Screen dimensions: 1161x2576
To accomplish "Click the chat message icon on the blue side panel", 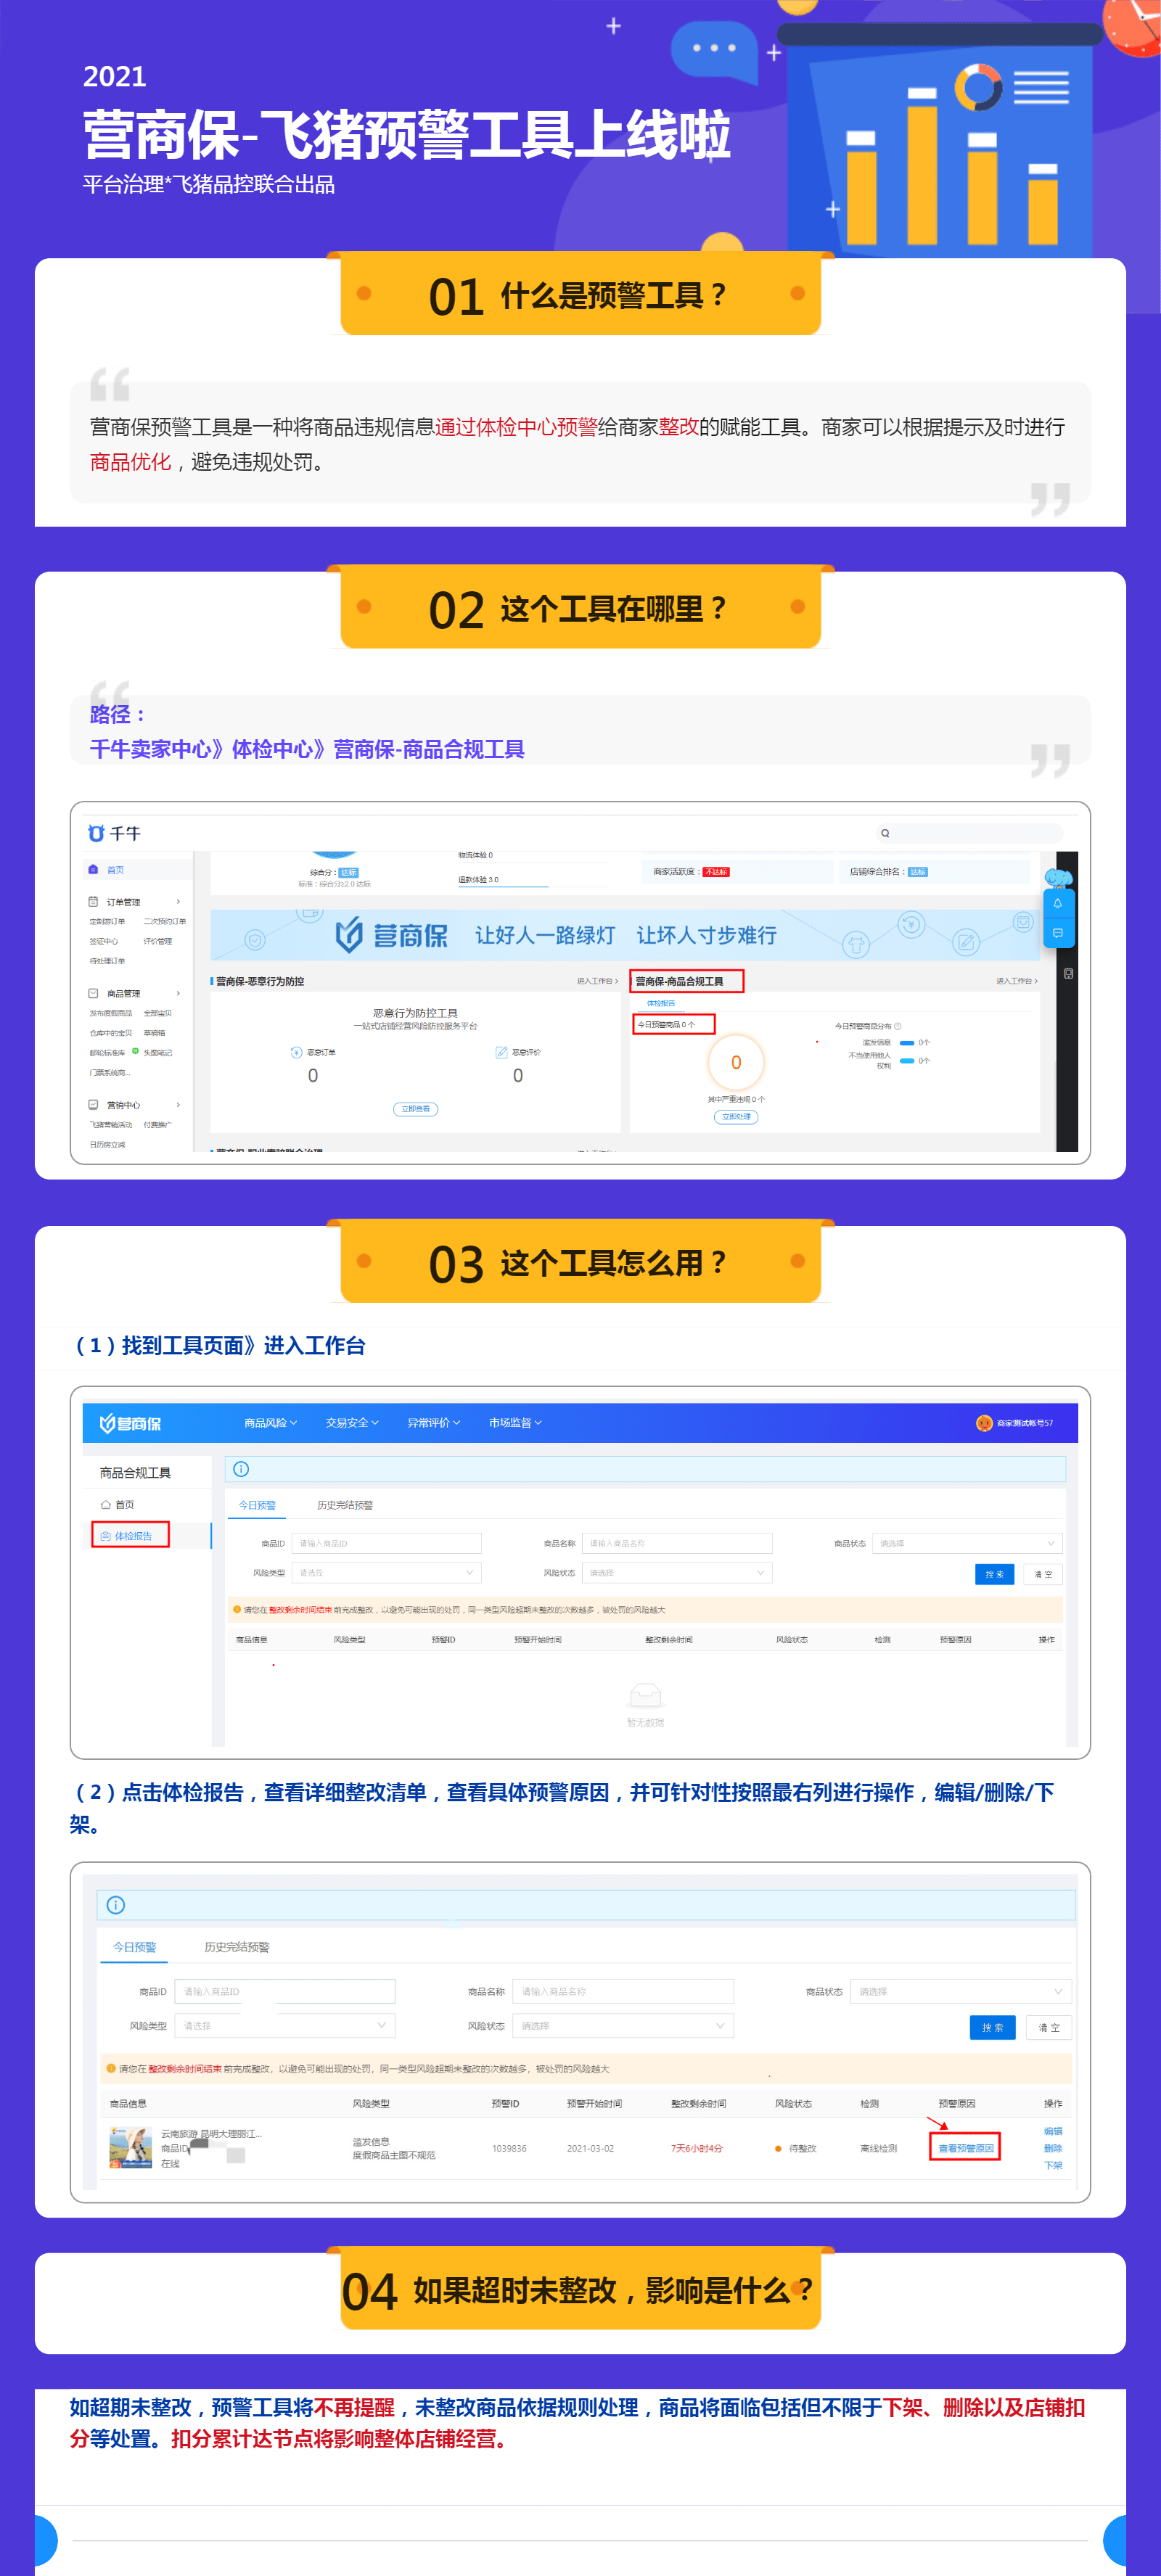I will pyautogui.click(x=1057, y=933).
